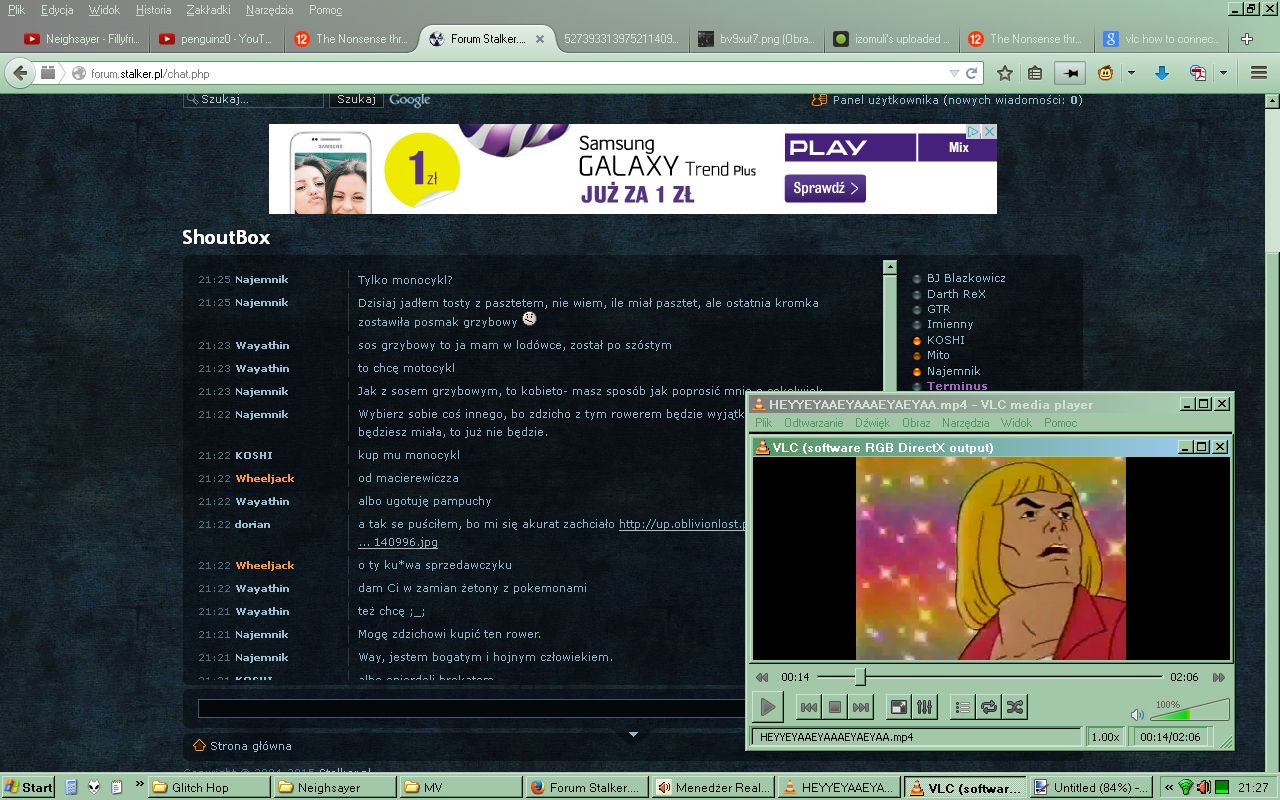Open the Windows Start menu

29,787
